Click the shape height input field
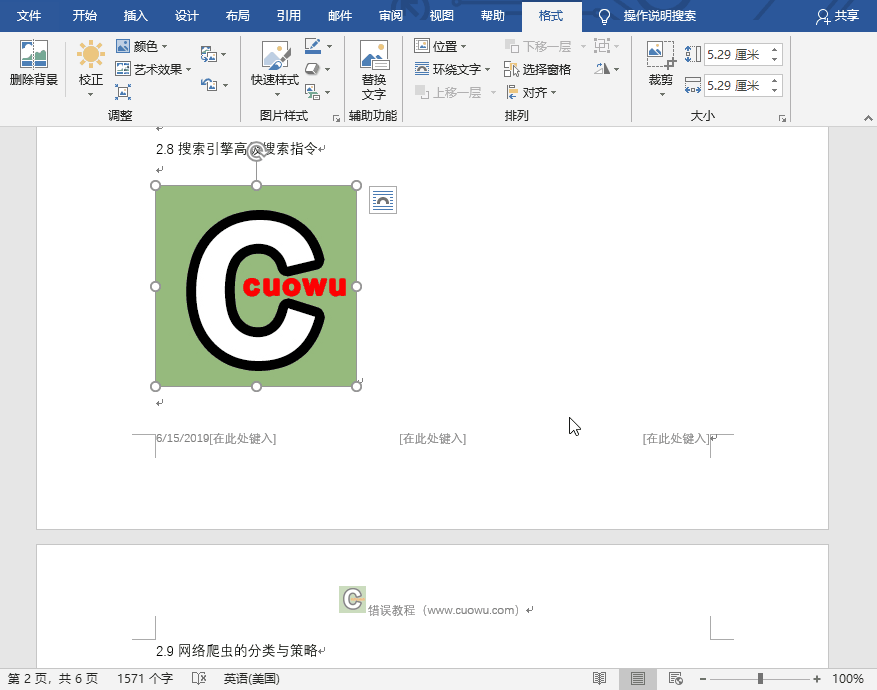 [x=736, y=54]
